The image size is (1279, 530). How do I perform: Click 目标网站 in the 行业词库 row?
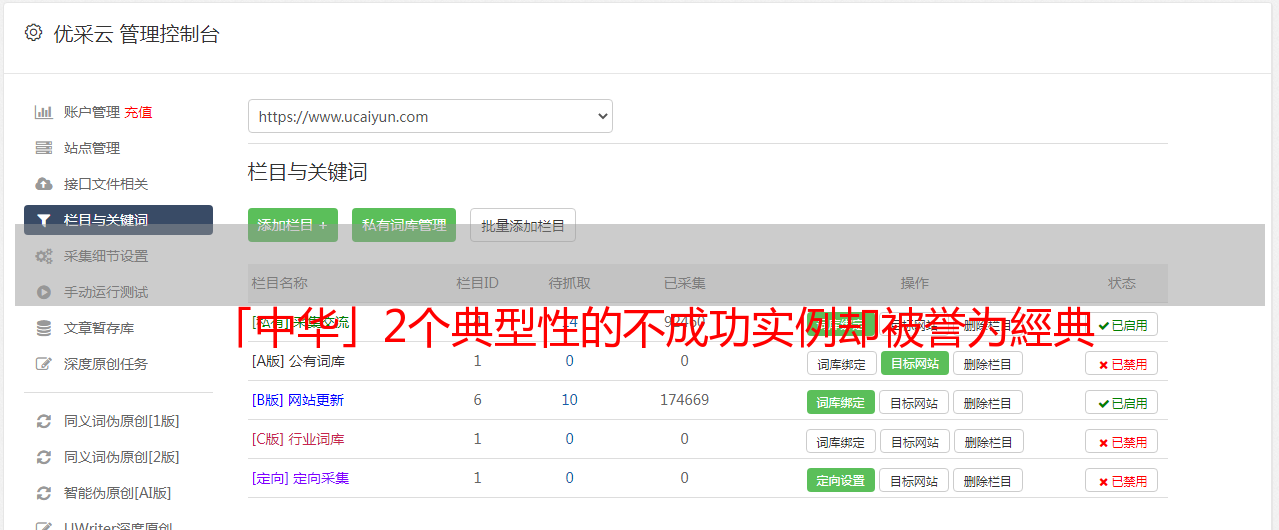tap(915, 442)
